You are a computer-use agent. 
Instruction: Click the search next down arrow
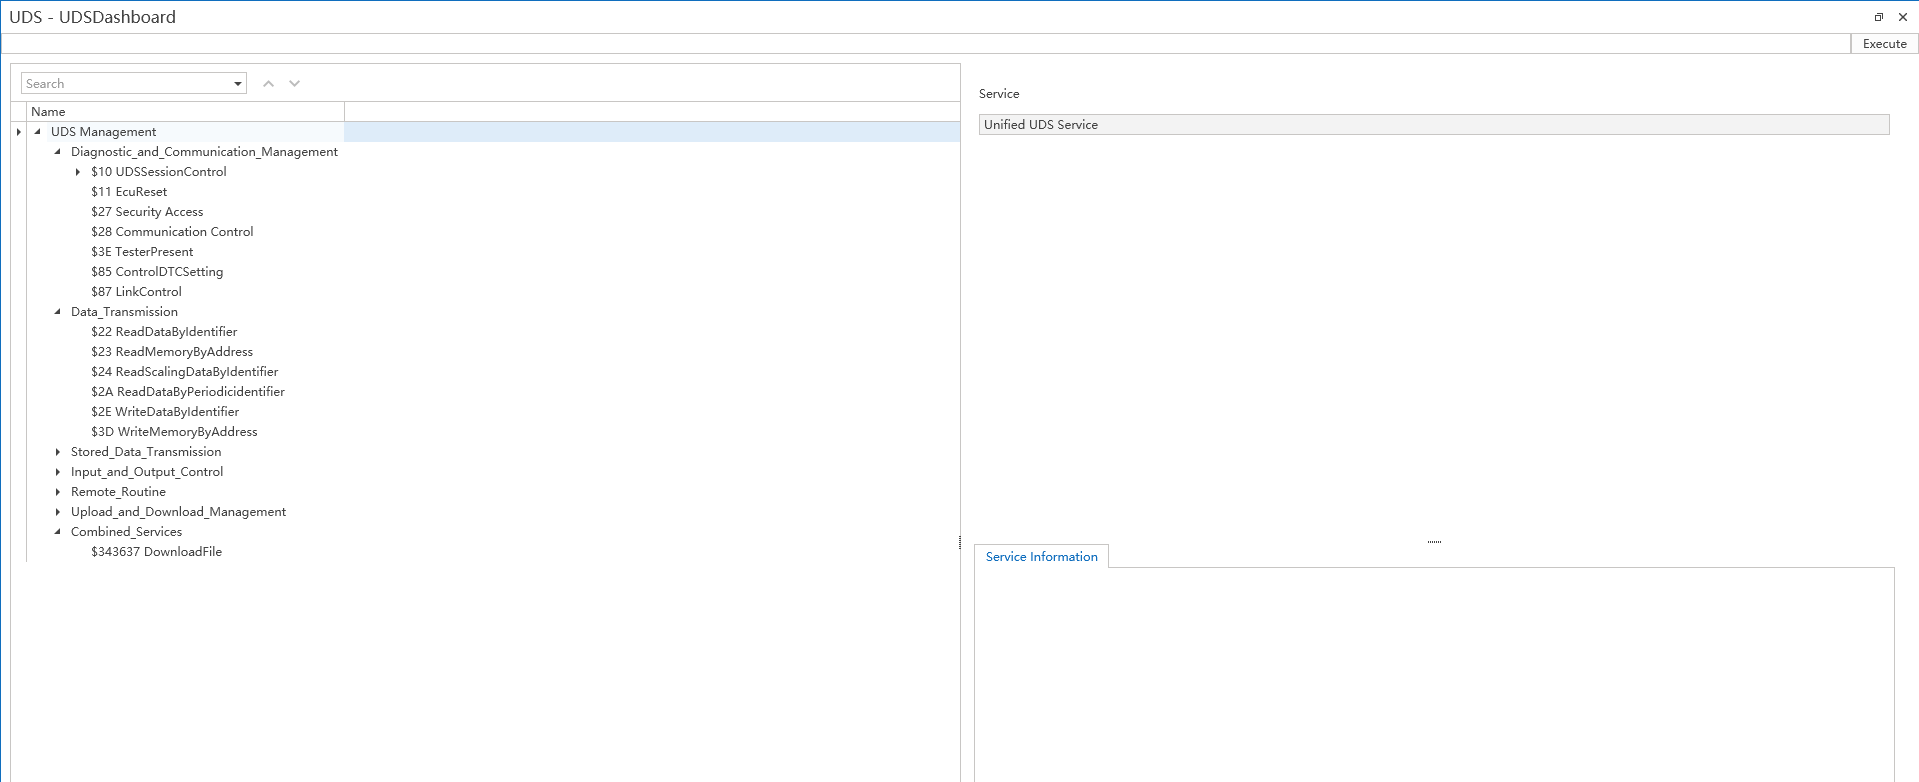[x=294, y=84]
